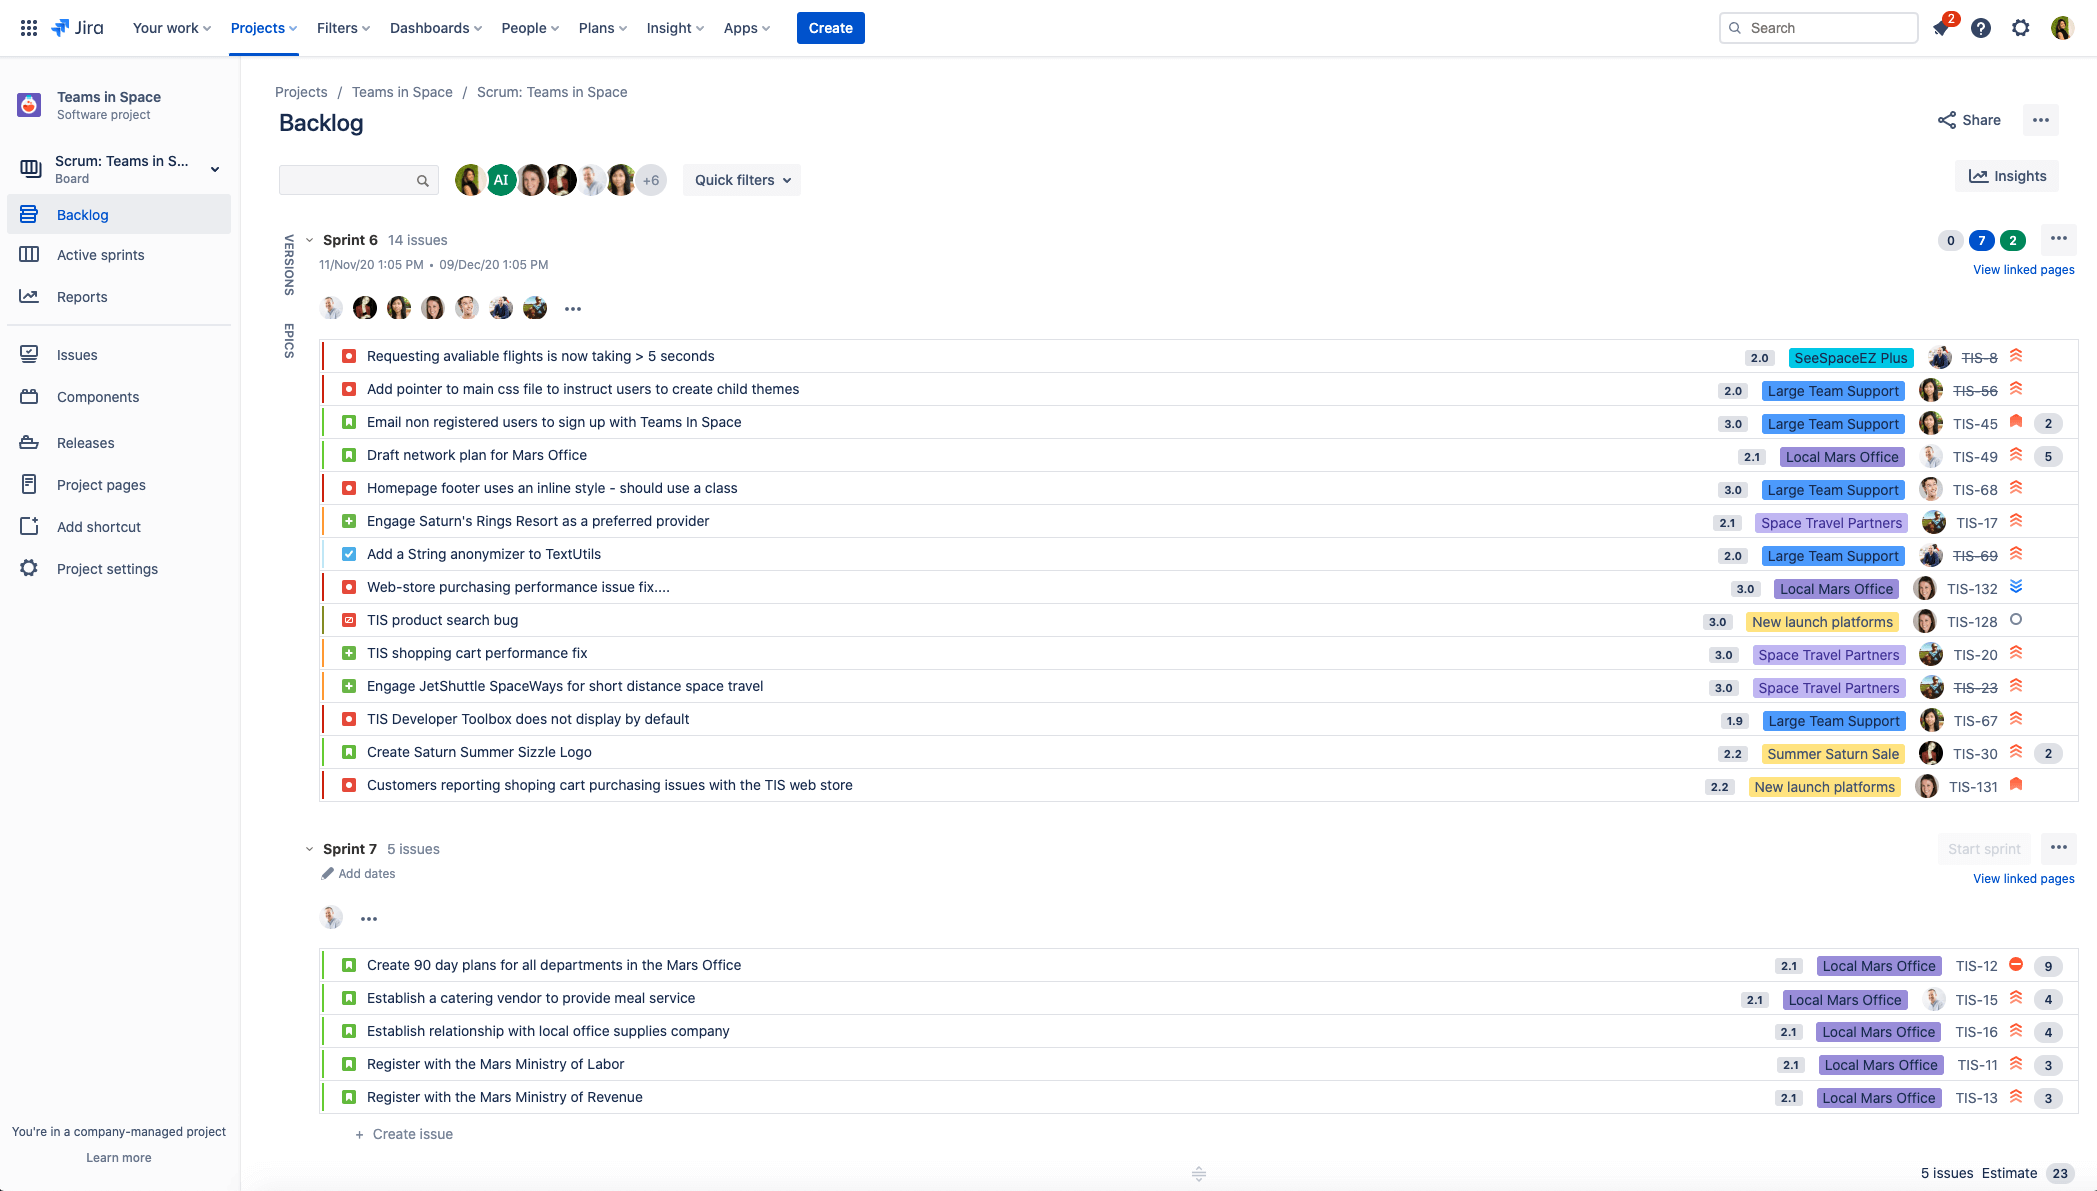
Task: Click Start sprint button for Sprint 7
Action: 1985,848
